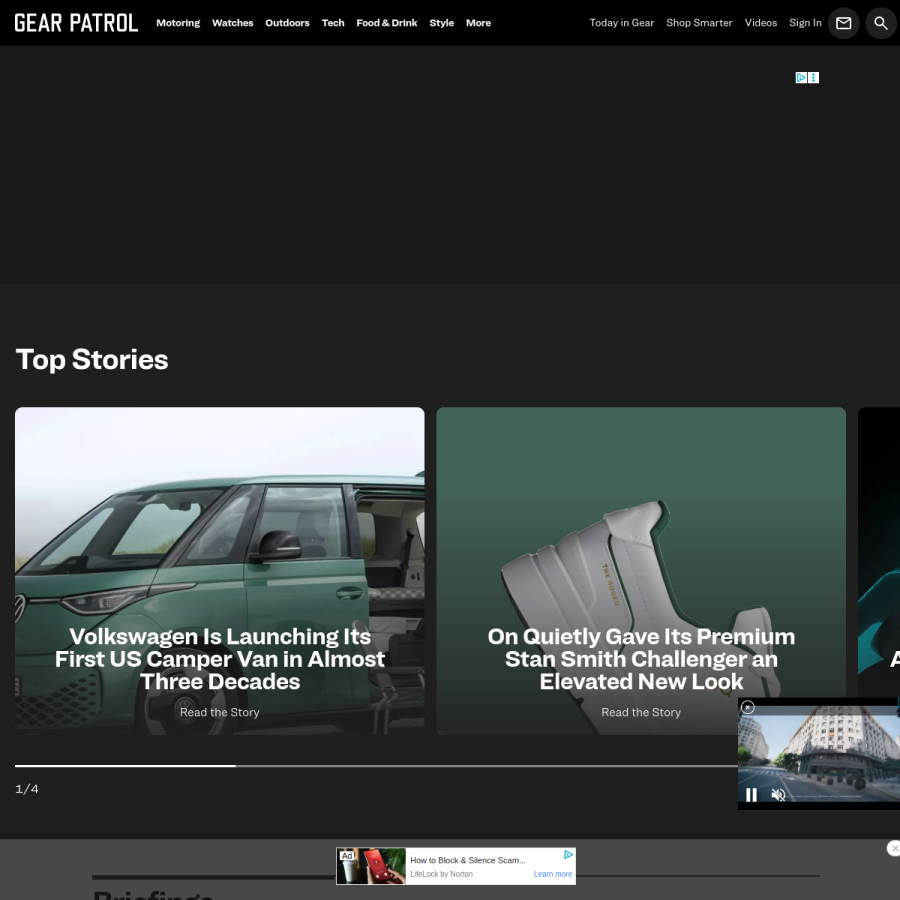Click the Top Stories heading

tap(92, 359)
